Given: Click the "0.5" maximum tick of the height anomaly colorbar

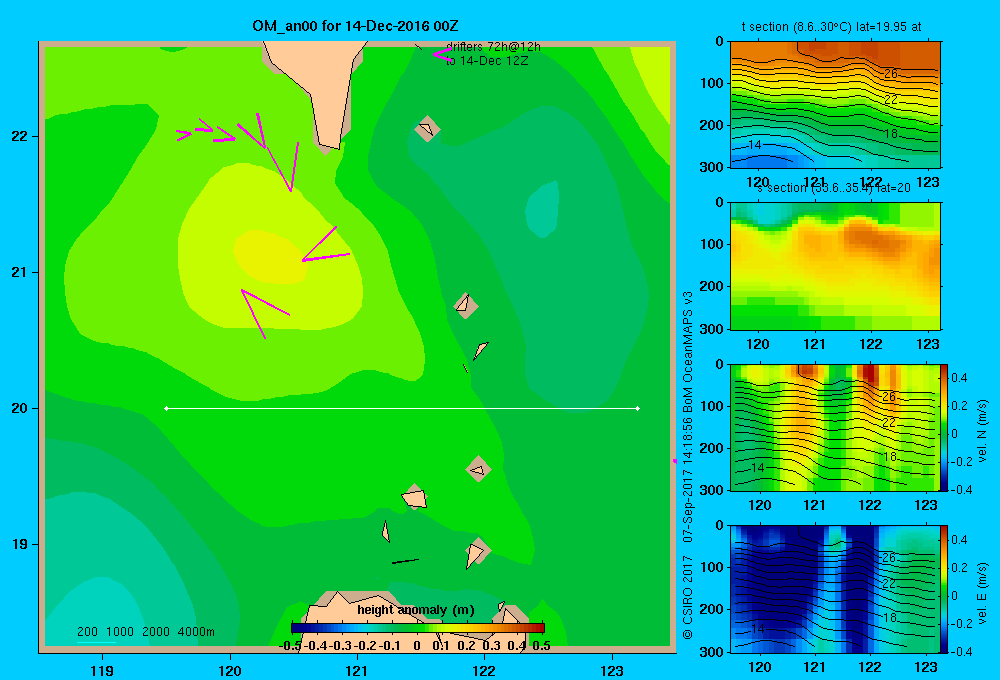Looking at the screenshot, I should (541, 646).
